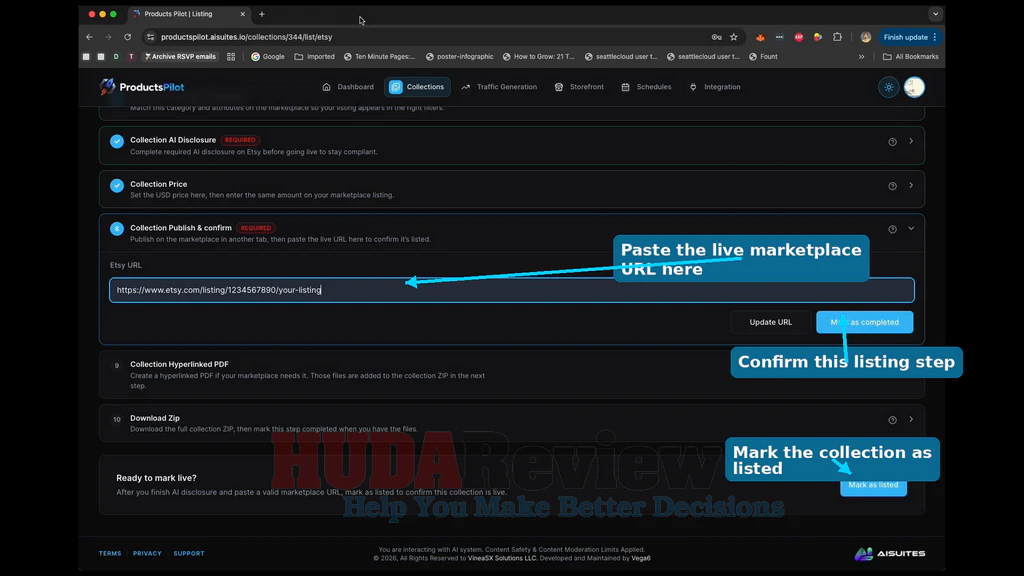1024x576 pixels.
Task: Open the Support footer link
Action: 189,553
